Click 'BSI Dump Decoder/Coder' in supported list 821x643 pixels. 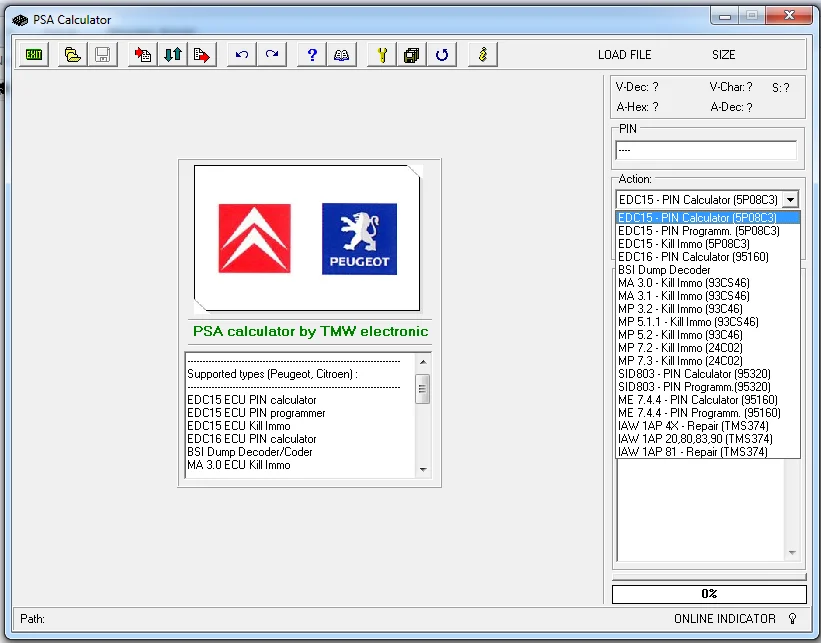coord(250,452)
